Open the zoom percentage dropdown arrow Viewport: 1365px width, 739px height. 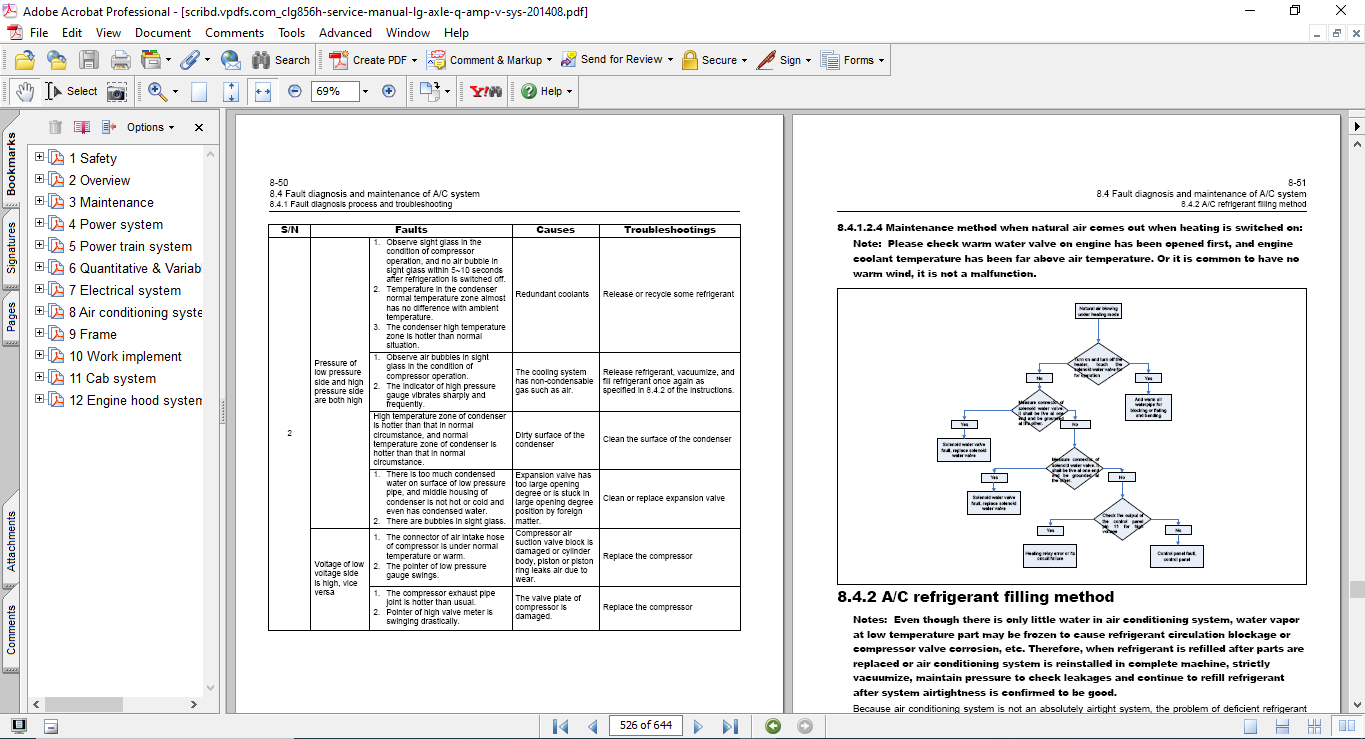point(365,91)
